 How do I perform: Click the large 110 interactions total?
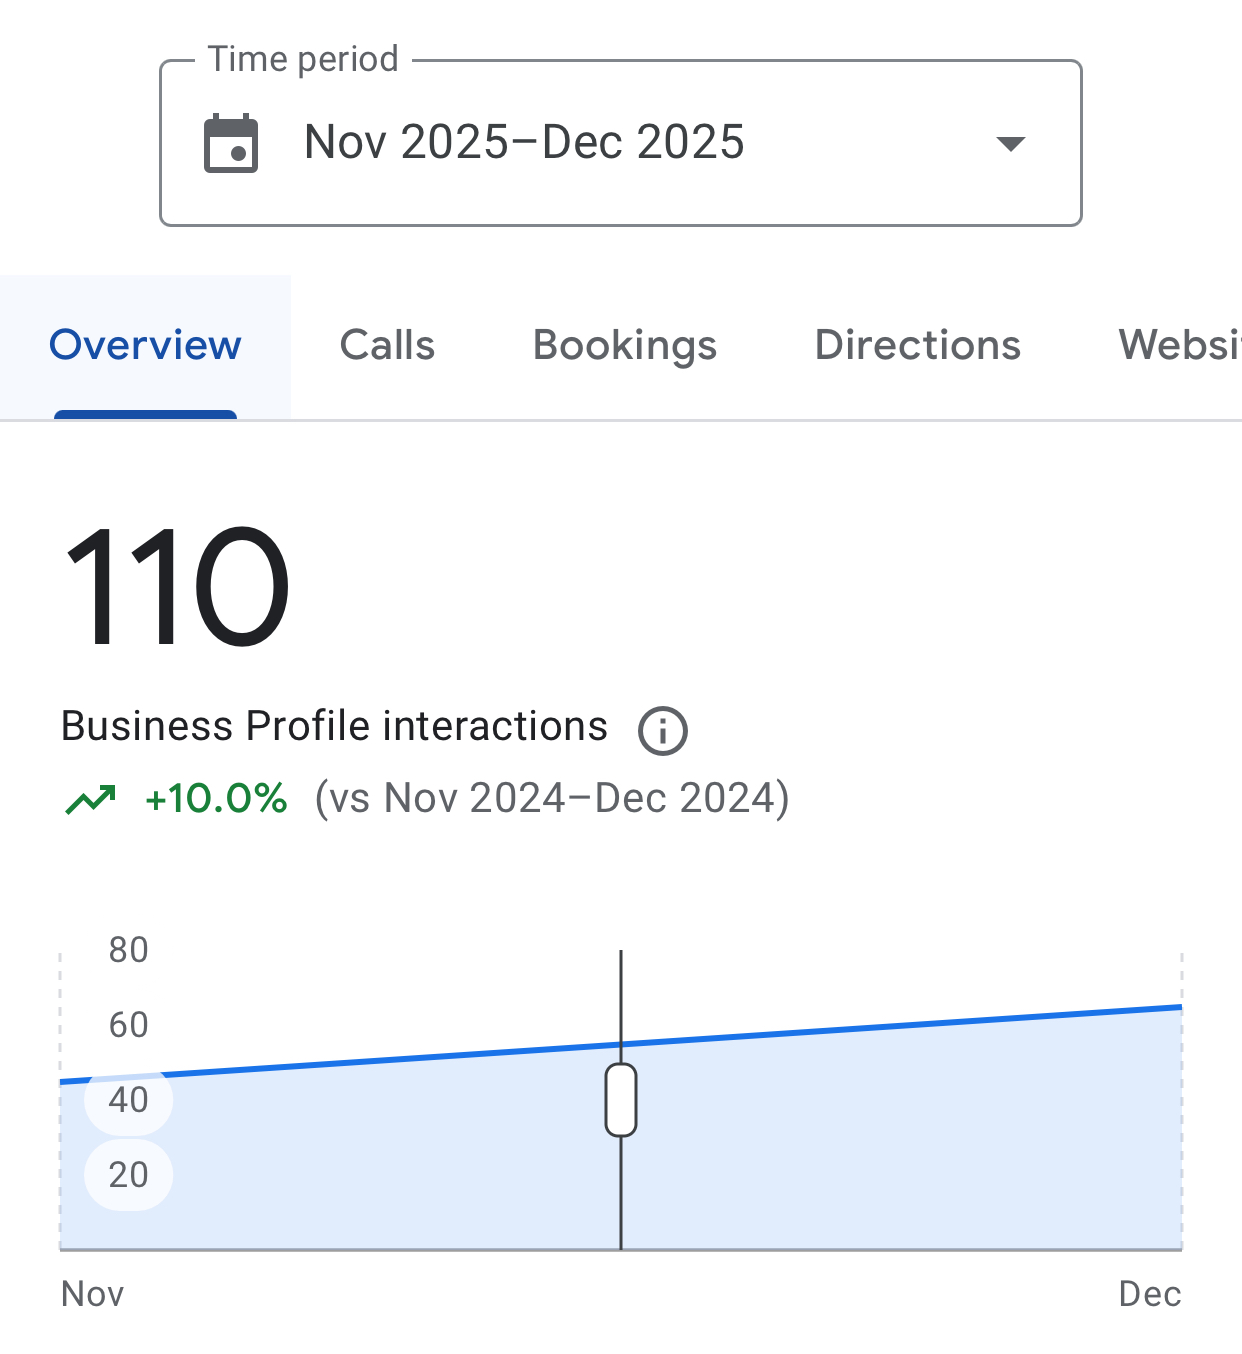pyautogui.click(x=176, y=587)
